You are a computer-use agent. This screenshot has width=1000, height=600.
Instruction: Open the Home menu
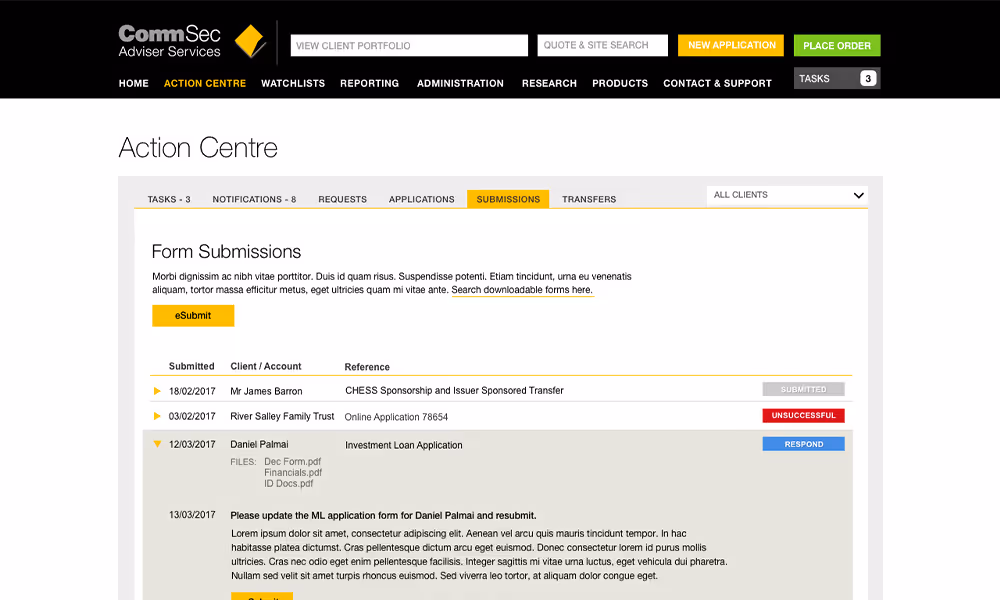[133, 84]
